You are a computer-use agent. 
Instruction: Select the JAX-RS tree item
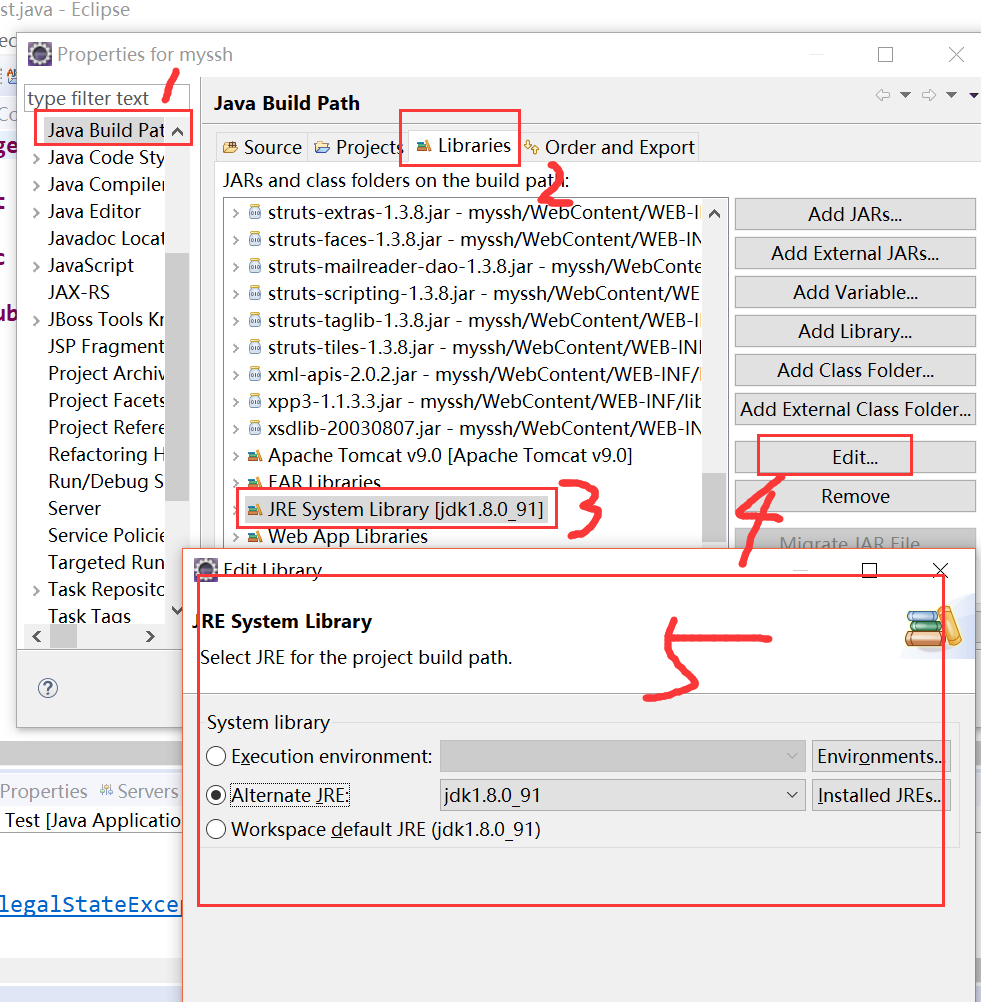(x=79, y=293)
